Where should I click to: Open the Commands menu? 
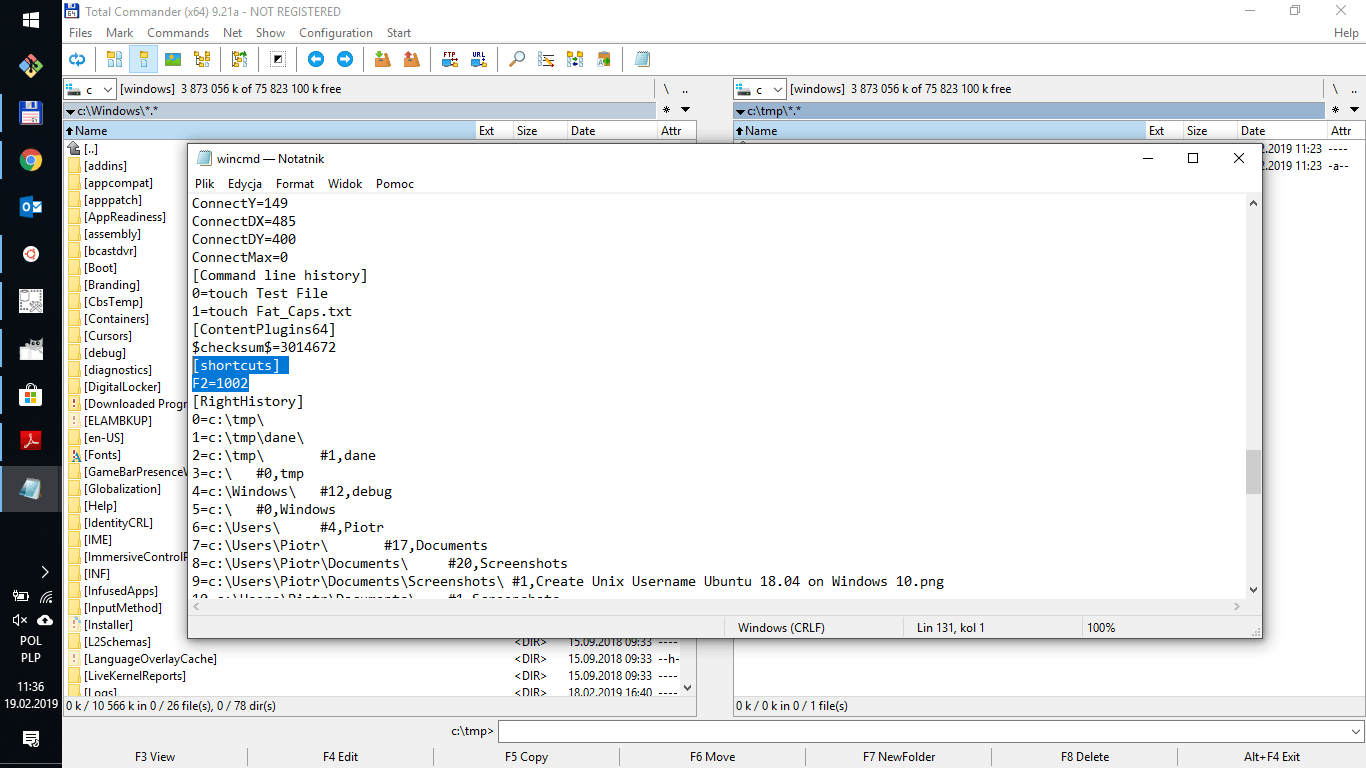pos(178,33)
